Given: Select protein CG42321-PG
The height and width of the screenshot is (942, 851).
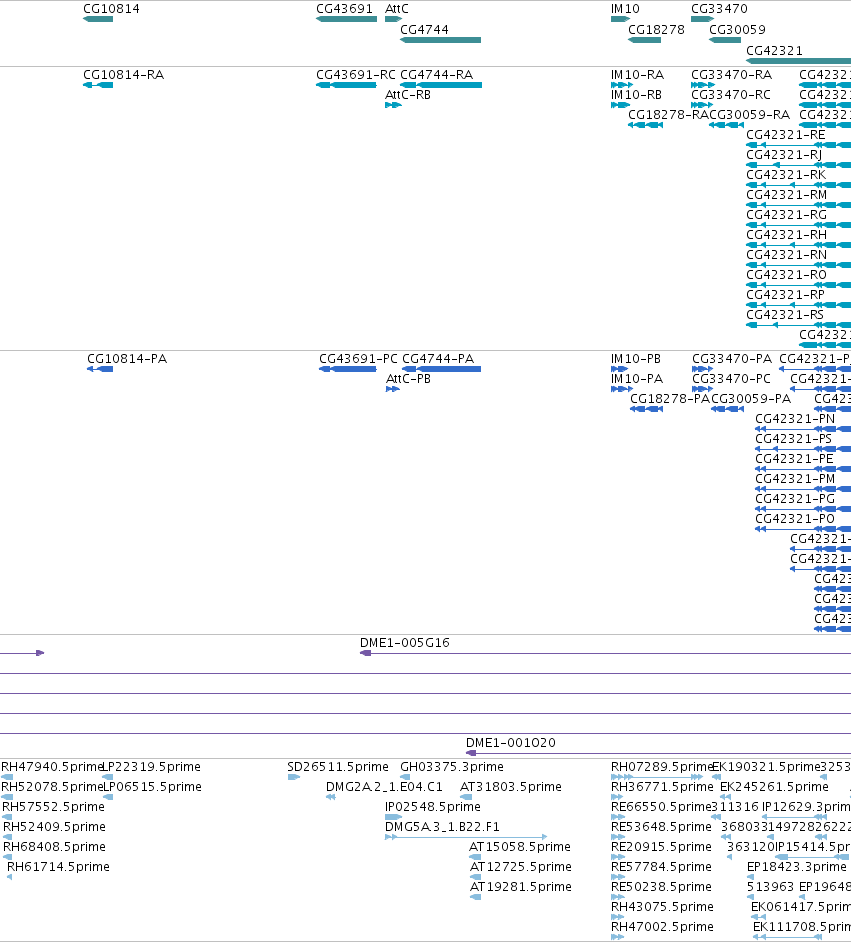Looking at the screenshot, I should pyautogui.click(x=795, y=499).
